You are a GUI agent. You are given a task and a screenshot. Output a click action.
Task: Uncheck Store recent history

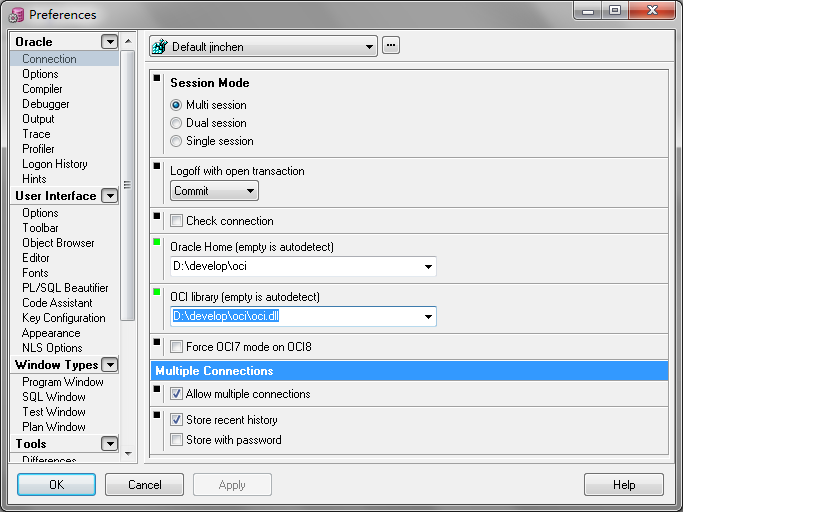[177, 420]
